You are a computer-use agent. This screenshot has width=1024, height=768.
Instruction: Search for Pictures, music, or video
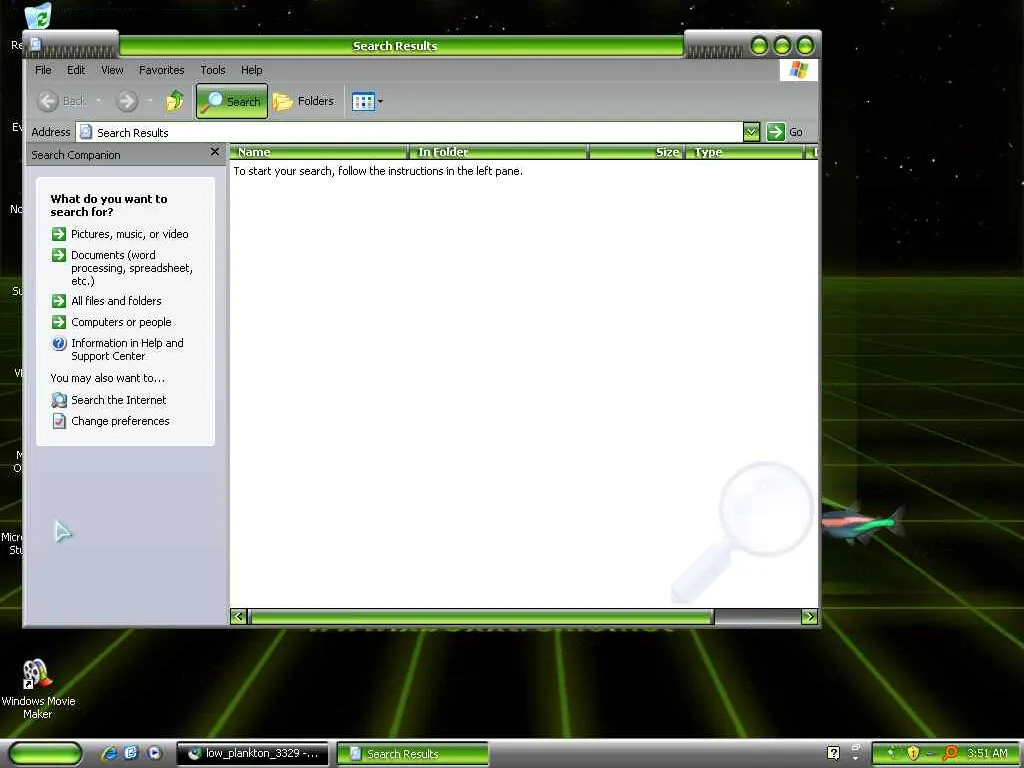tap(129, 234)
